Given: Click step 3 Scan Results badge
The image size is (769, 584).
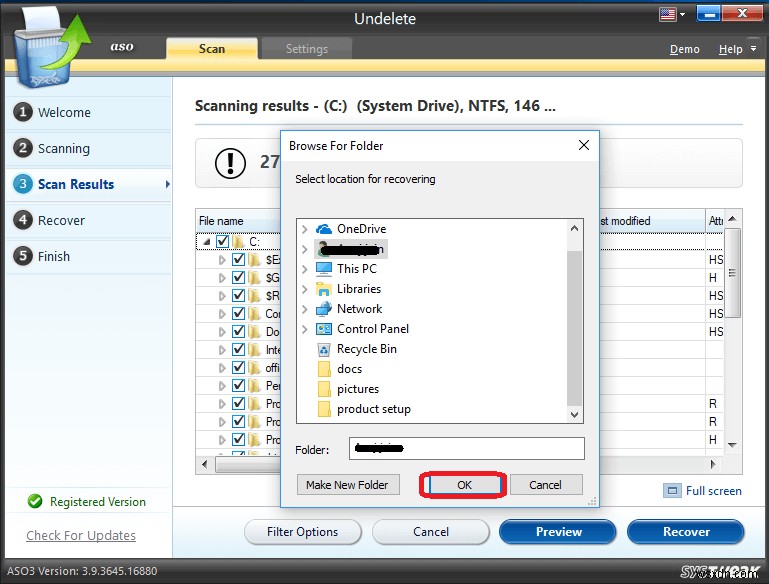Looking at the screenshot, I should pos(23,184).
